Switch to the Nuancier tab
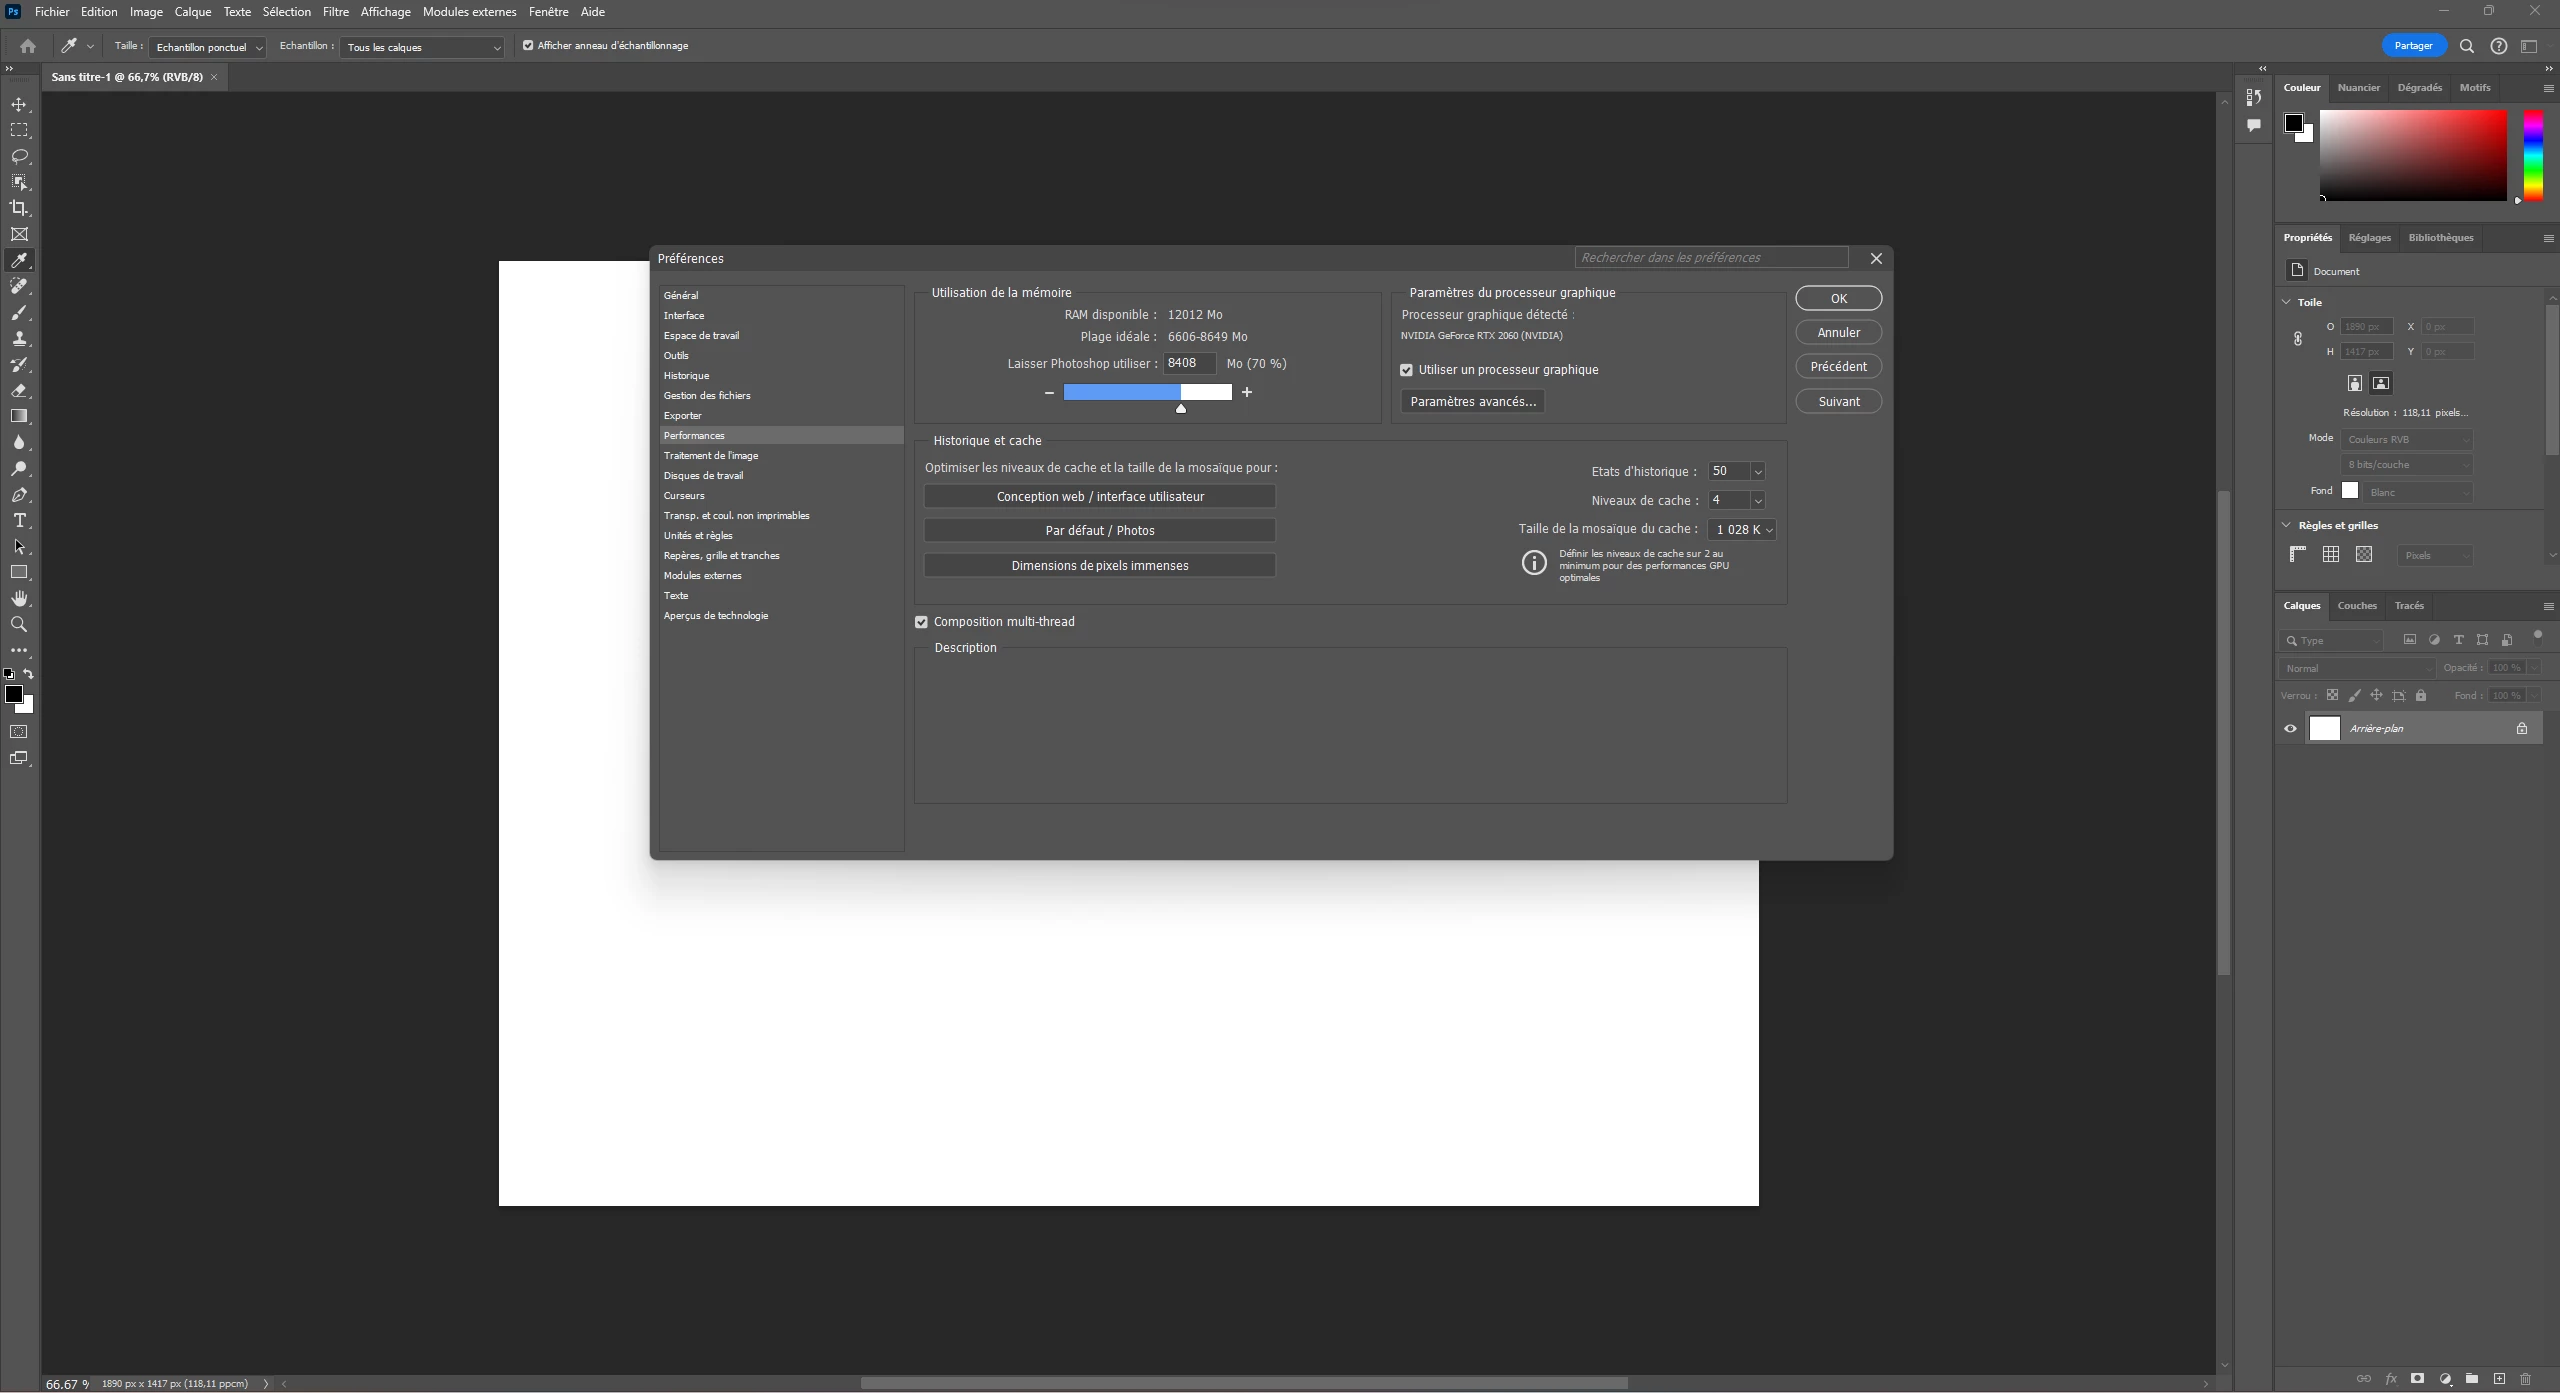This screenshot has height=1393, width=2560. [x=2358, y=88]
